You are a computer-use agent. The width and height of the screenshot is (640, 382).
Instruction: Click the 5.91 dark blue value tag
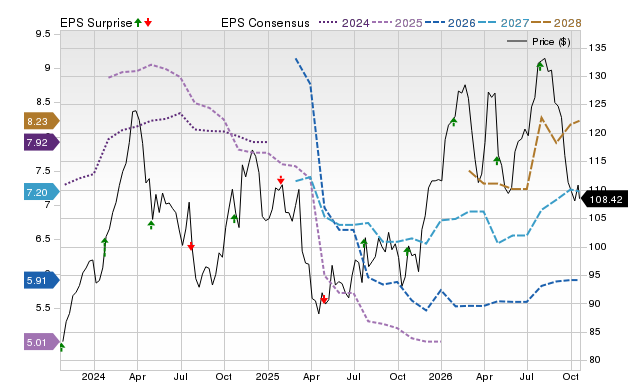pos(42,280)
